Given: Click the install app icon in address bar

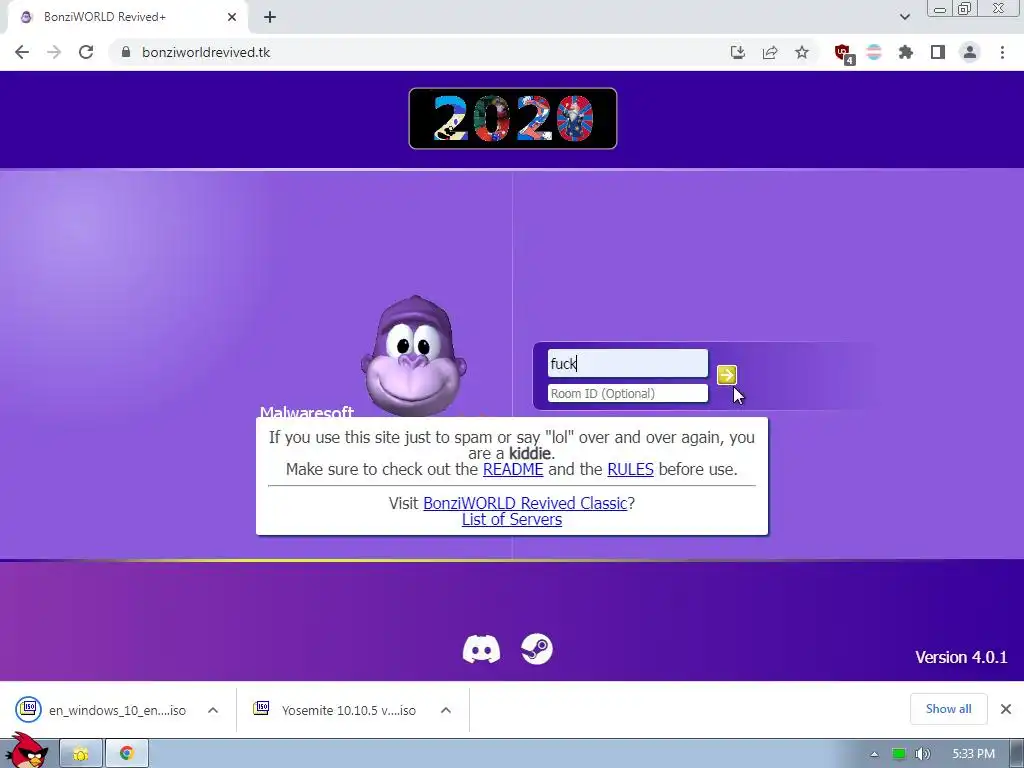Looking at the screenshot, I should coord(738,52).
